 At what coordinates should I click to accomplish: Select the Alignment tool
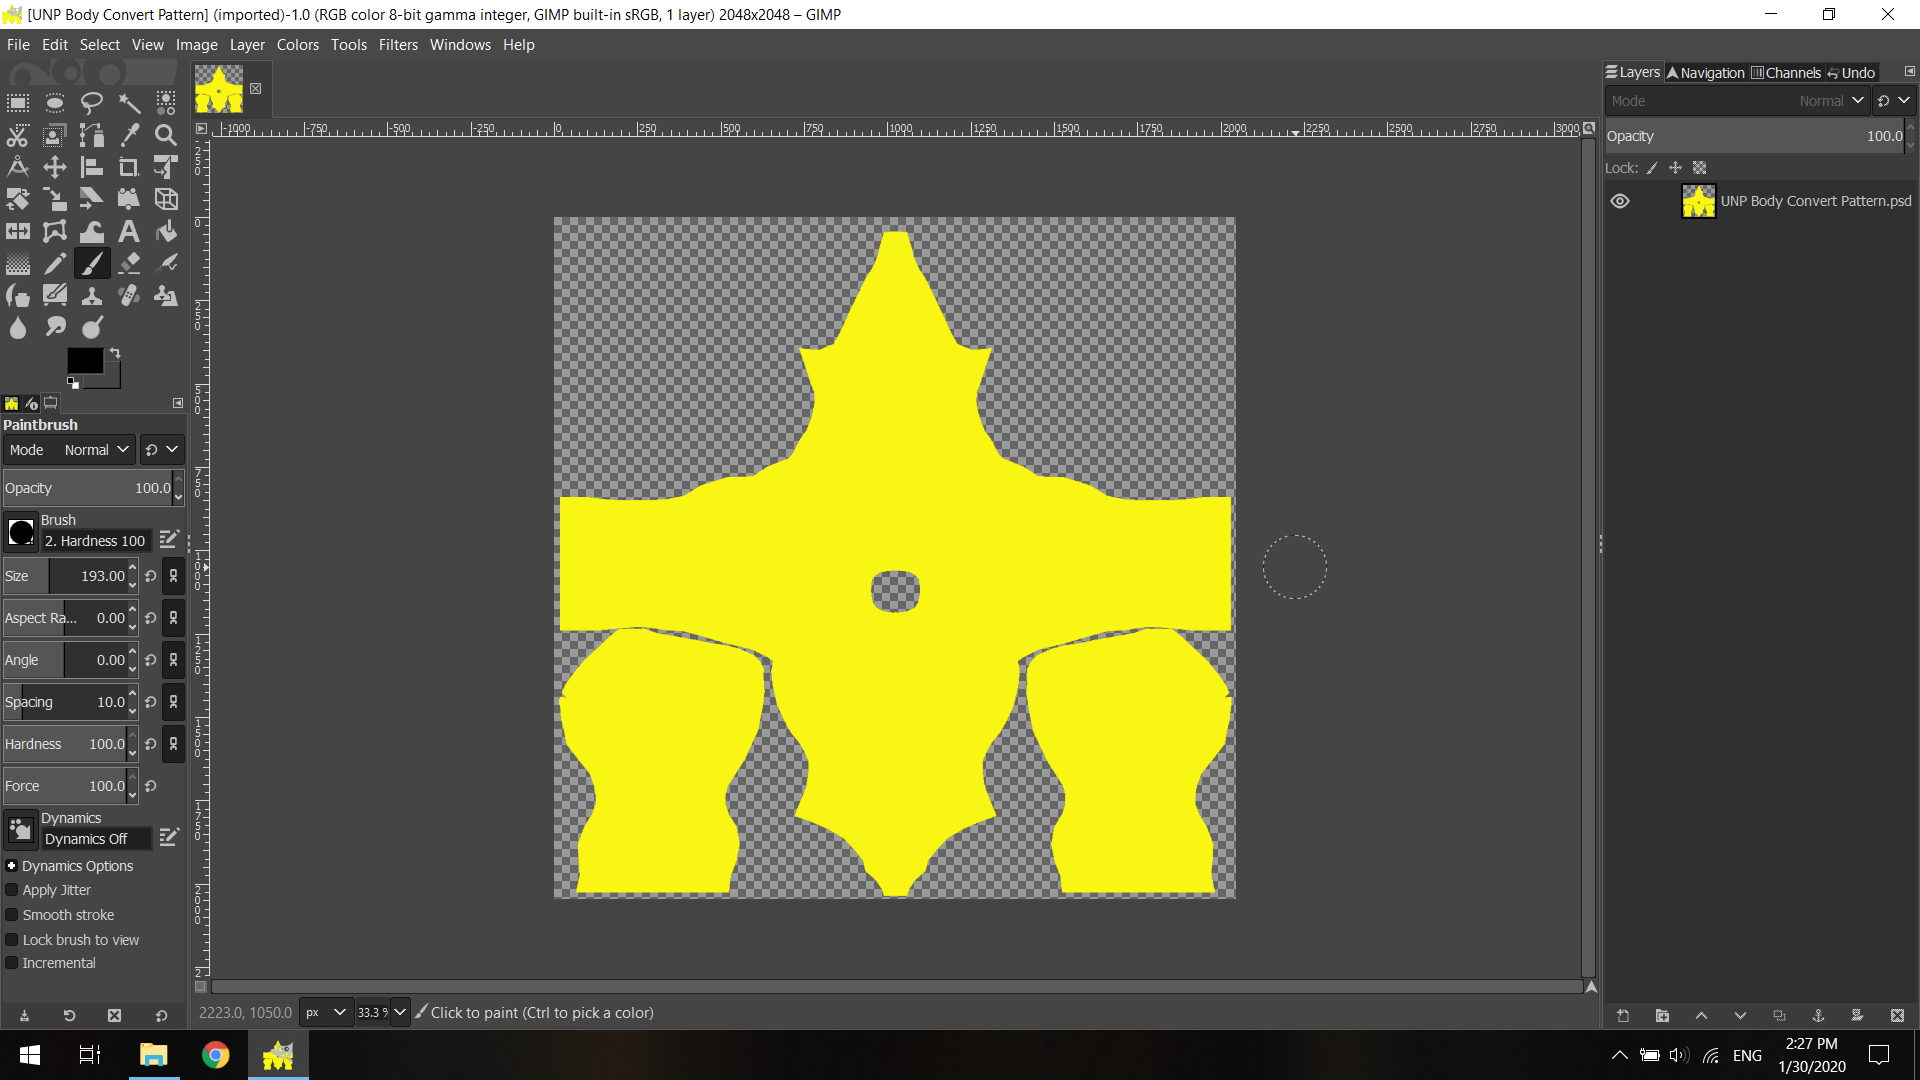[92, 167]
